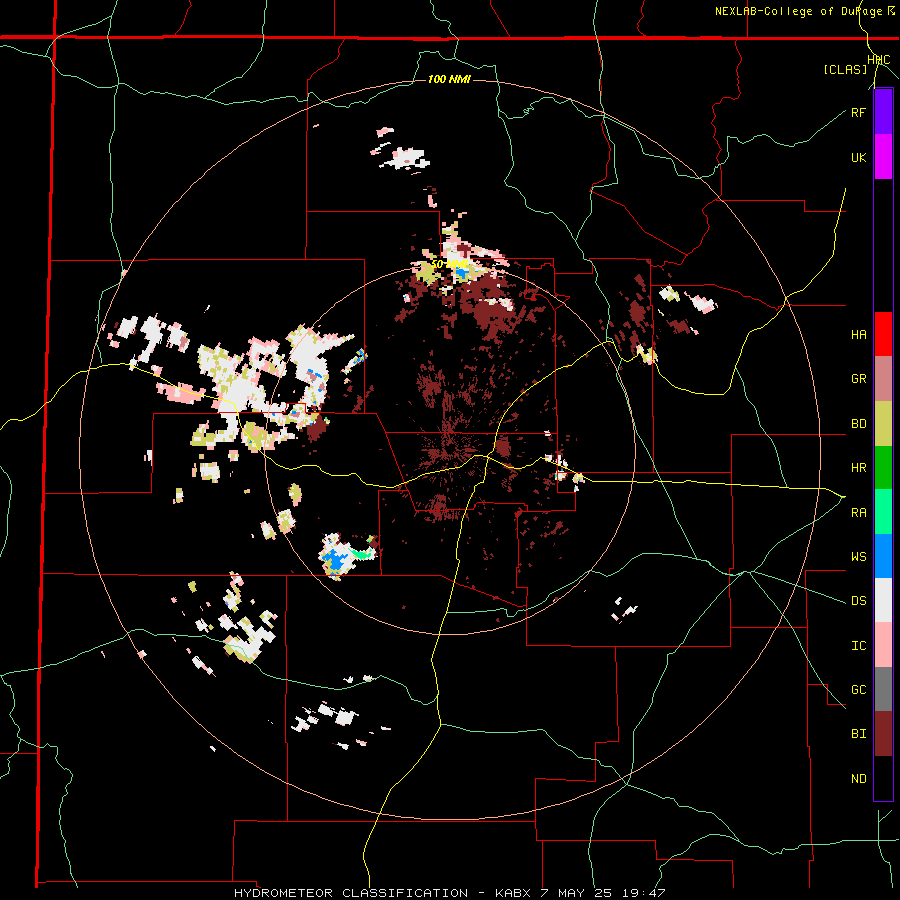Screen dimensions: 900x900
Task: Click the HHC label above legend
Action: tap(879, 60)
